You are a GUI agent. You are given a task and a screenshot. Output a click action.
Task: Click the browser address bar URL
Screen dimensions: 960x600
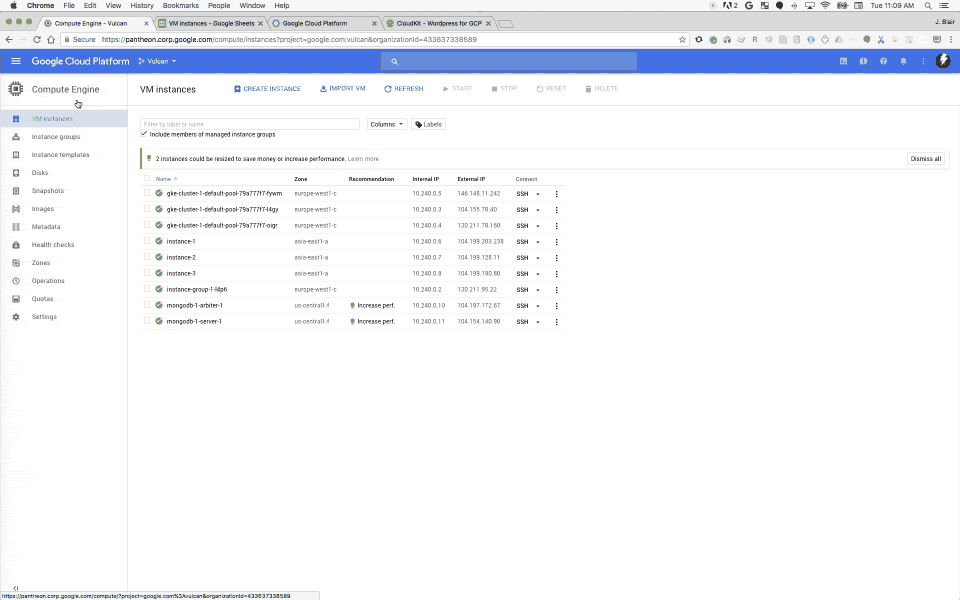[x=289, y=39]
